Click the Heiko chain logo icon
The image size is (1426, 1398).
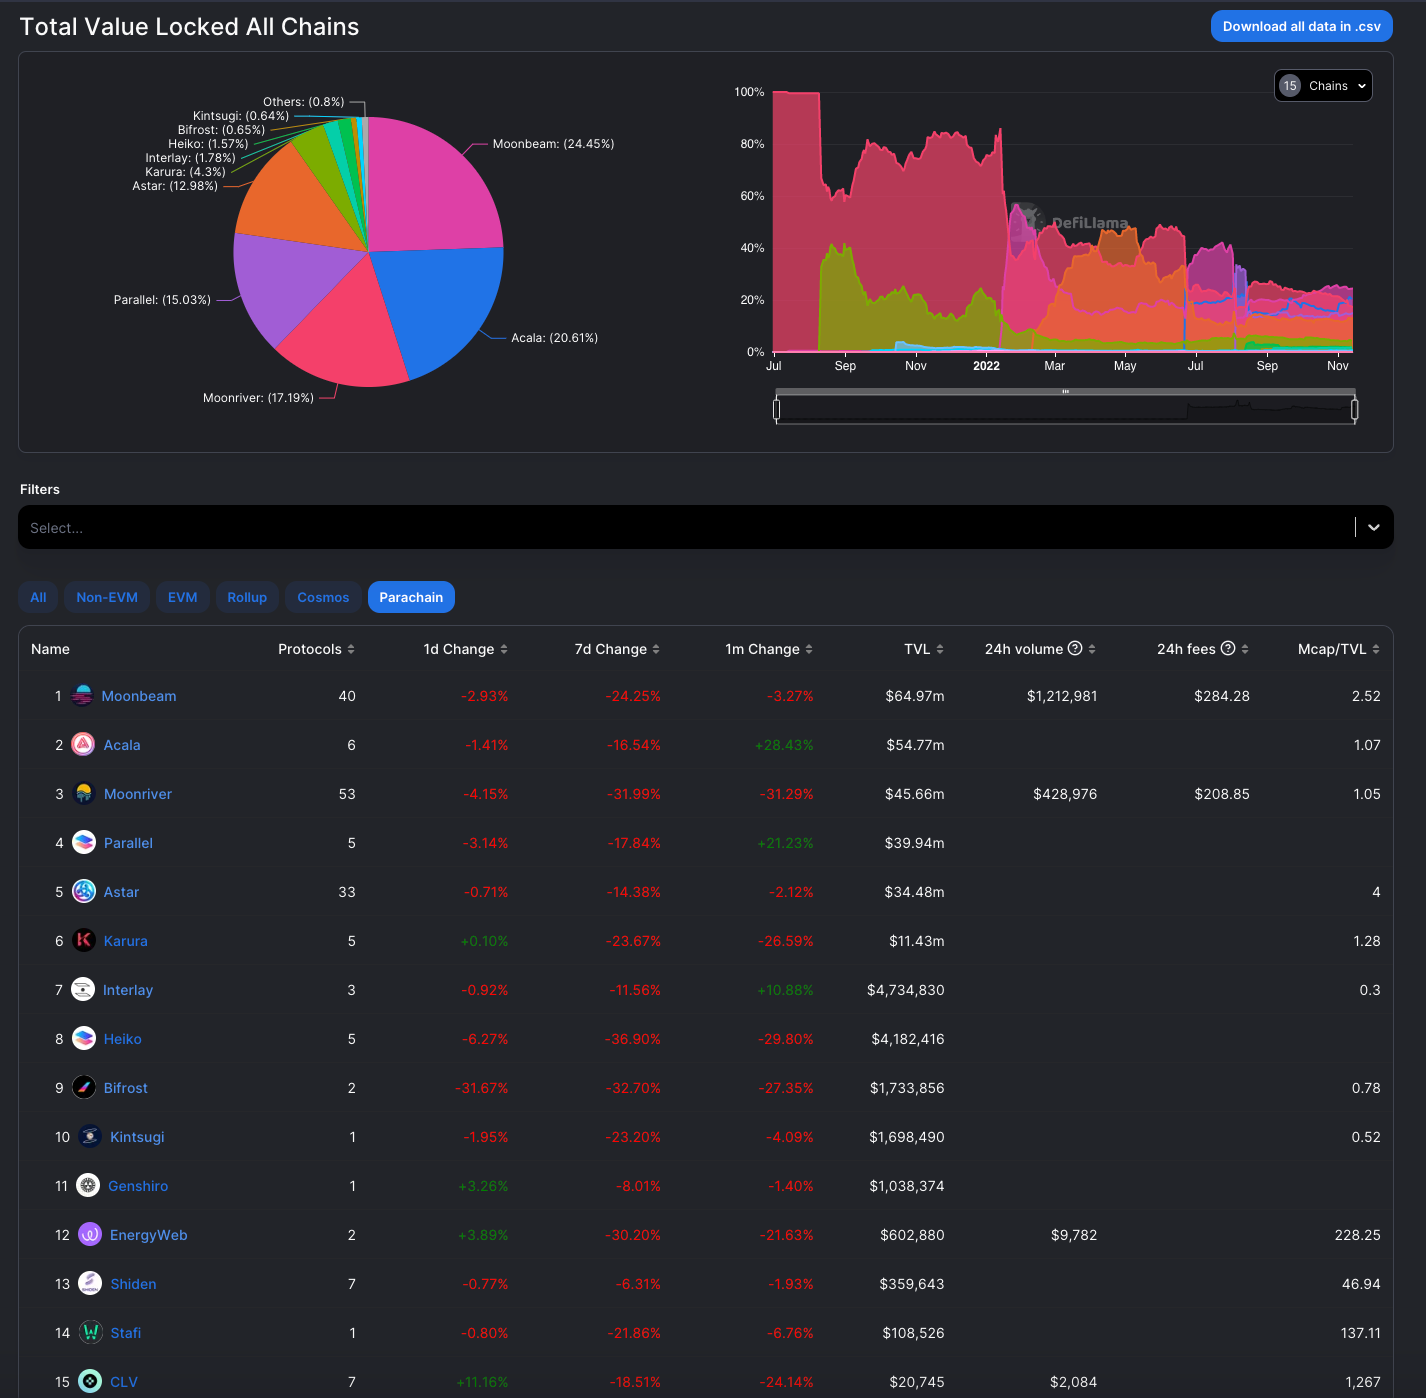tap(84, 1038)
